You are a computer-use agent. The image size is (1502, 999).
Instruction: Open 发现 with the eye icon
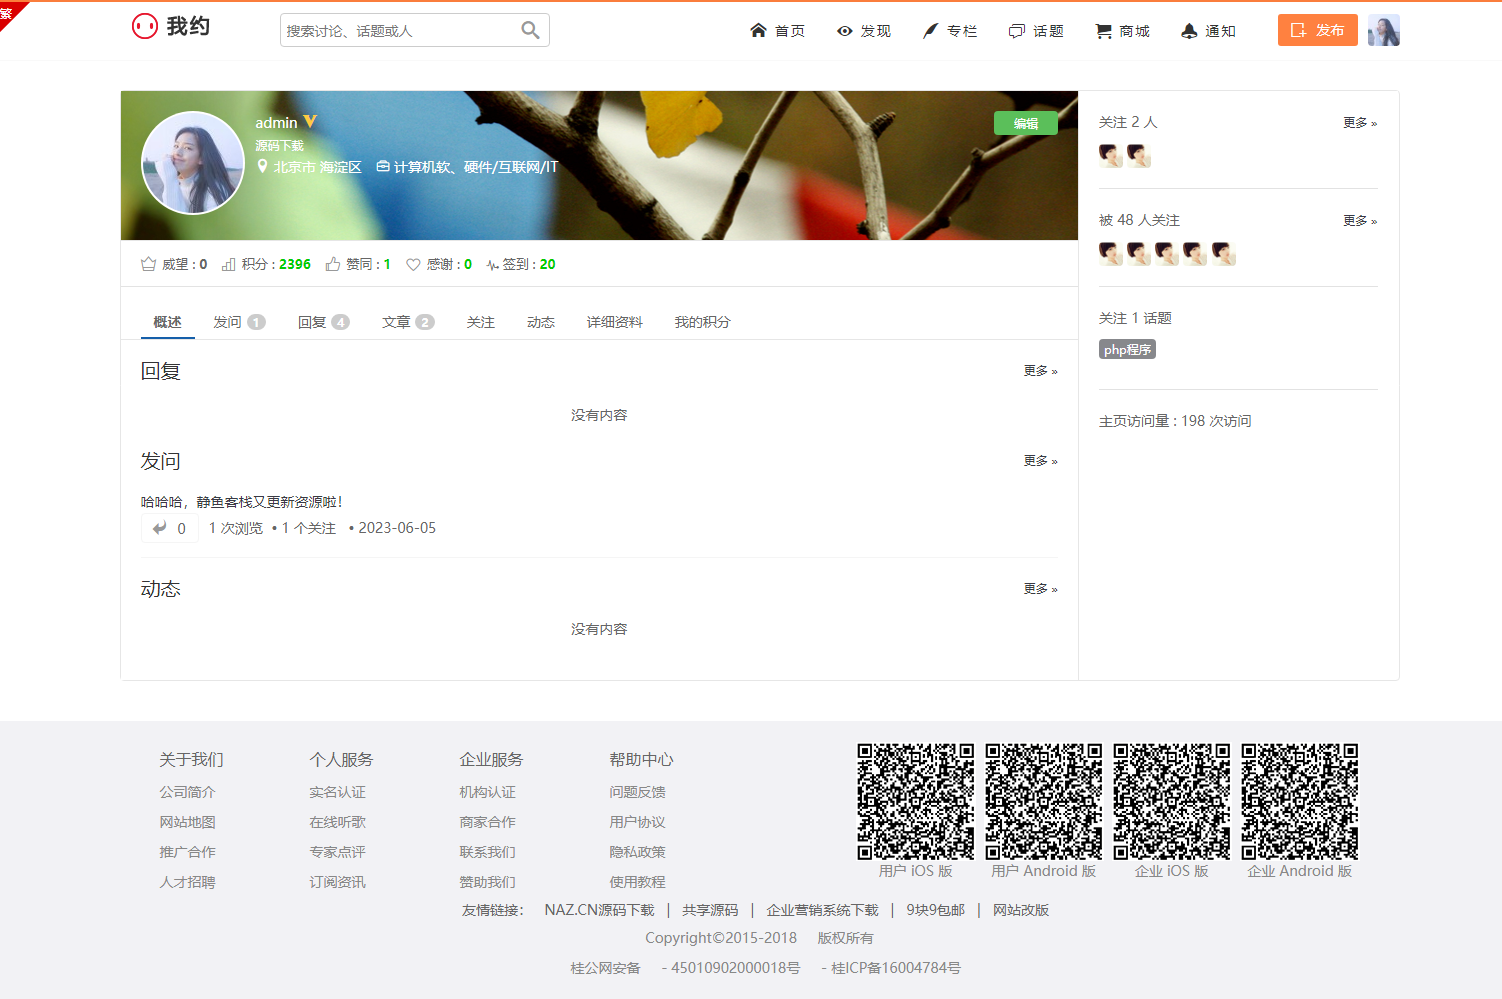pyautogui.click(x=845, y=31)
